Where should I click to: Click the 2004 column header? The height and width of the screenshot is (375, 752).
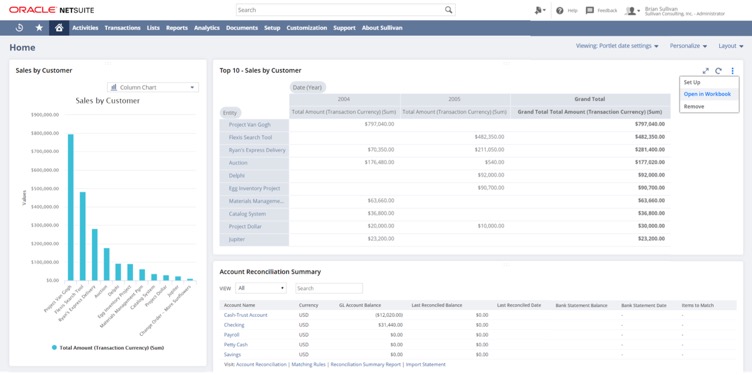(344, 99)
